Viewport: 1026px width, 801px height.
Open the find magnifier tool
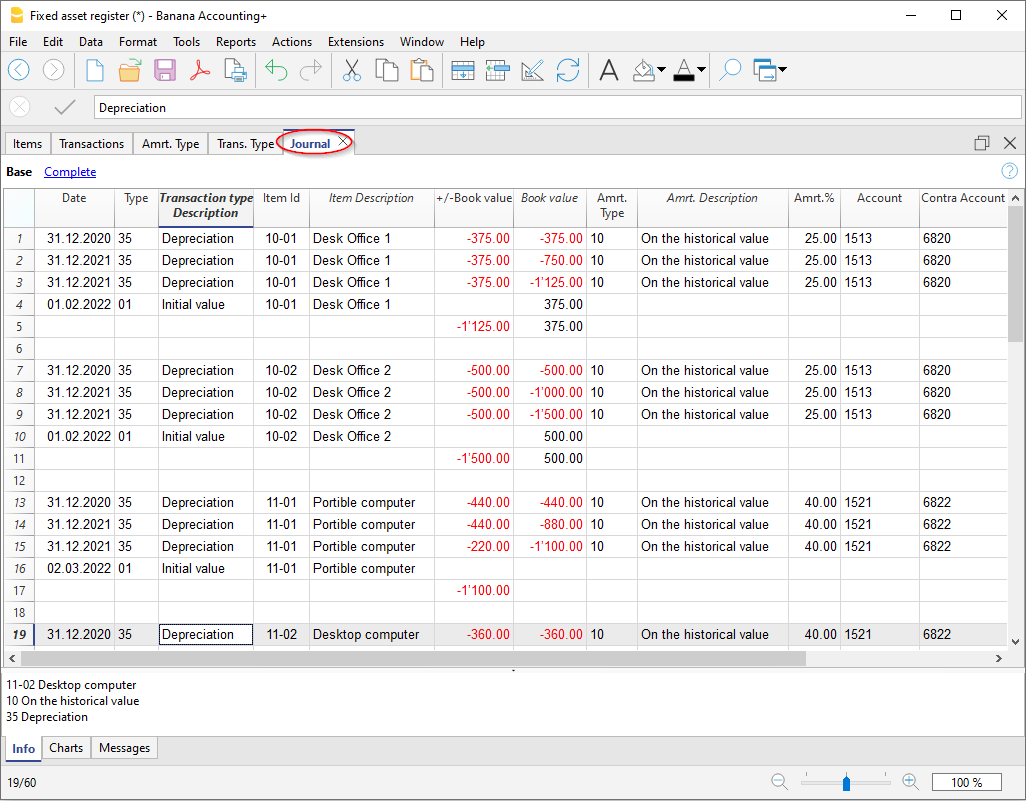pos(730,70)
